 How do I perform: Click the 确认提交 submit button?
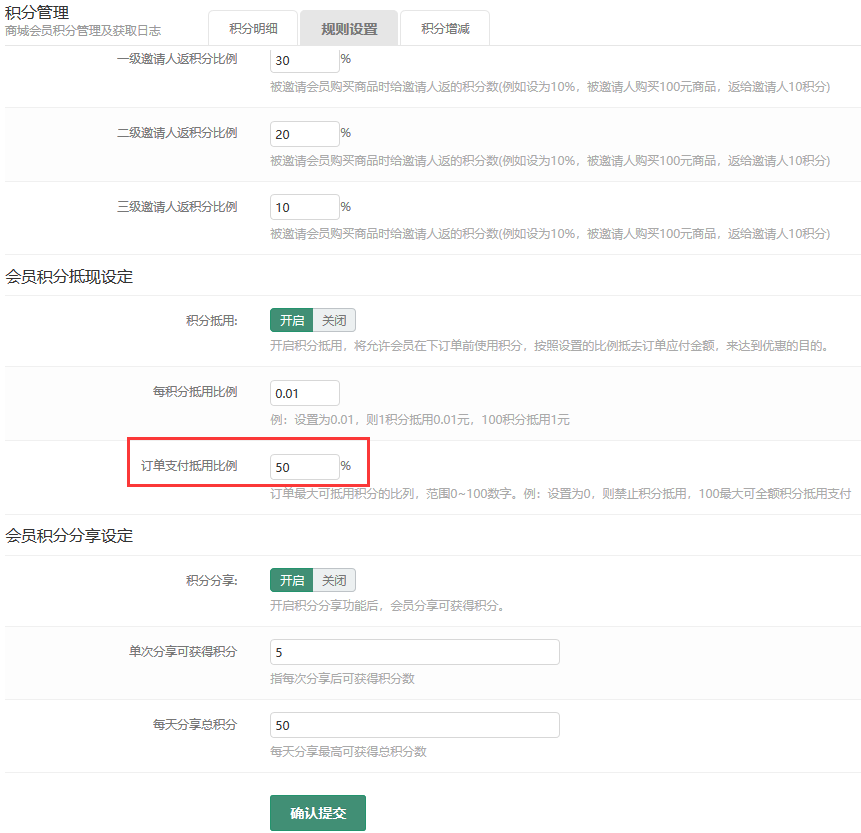317,813
